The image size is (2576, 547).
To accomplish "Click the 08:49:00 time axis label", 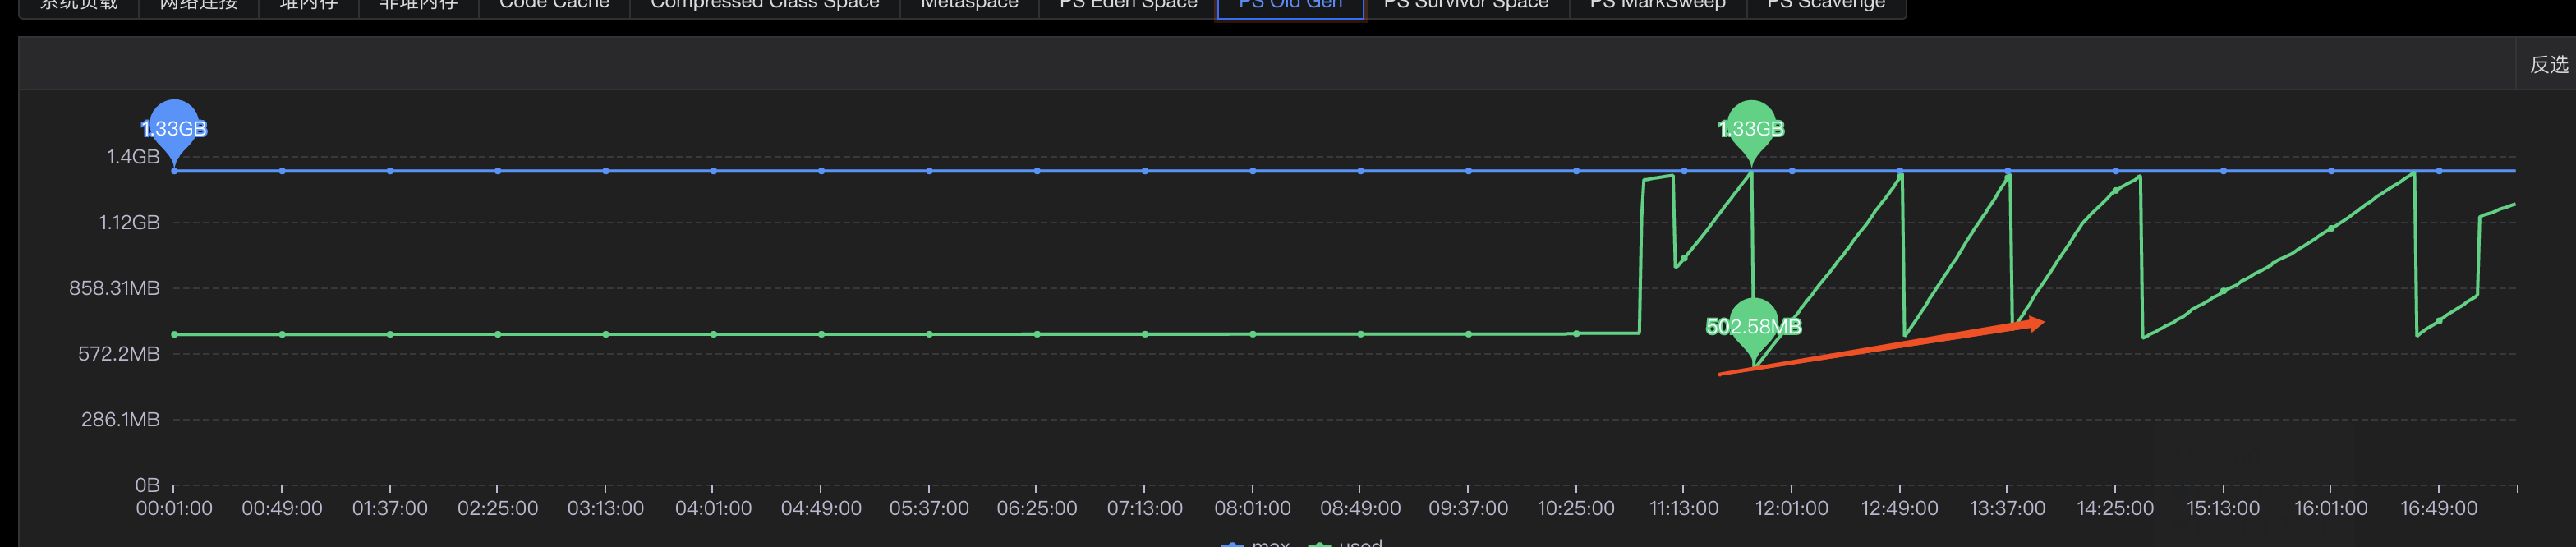I will (x=1360, y=508).
